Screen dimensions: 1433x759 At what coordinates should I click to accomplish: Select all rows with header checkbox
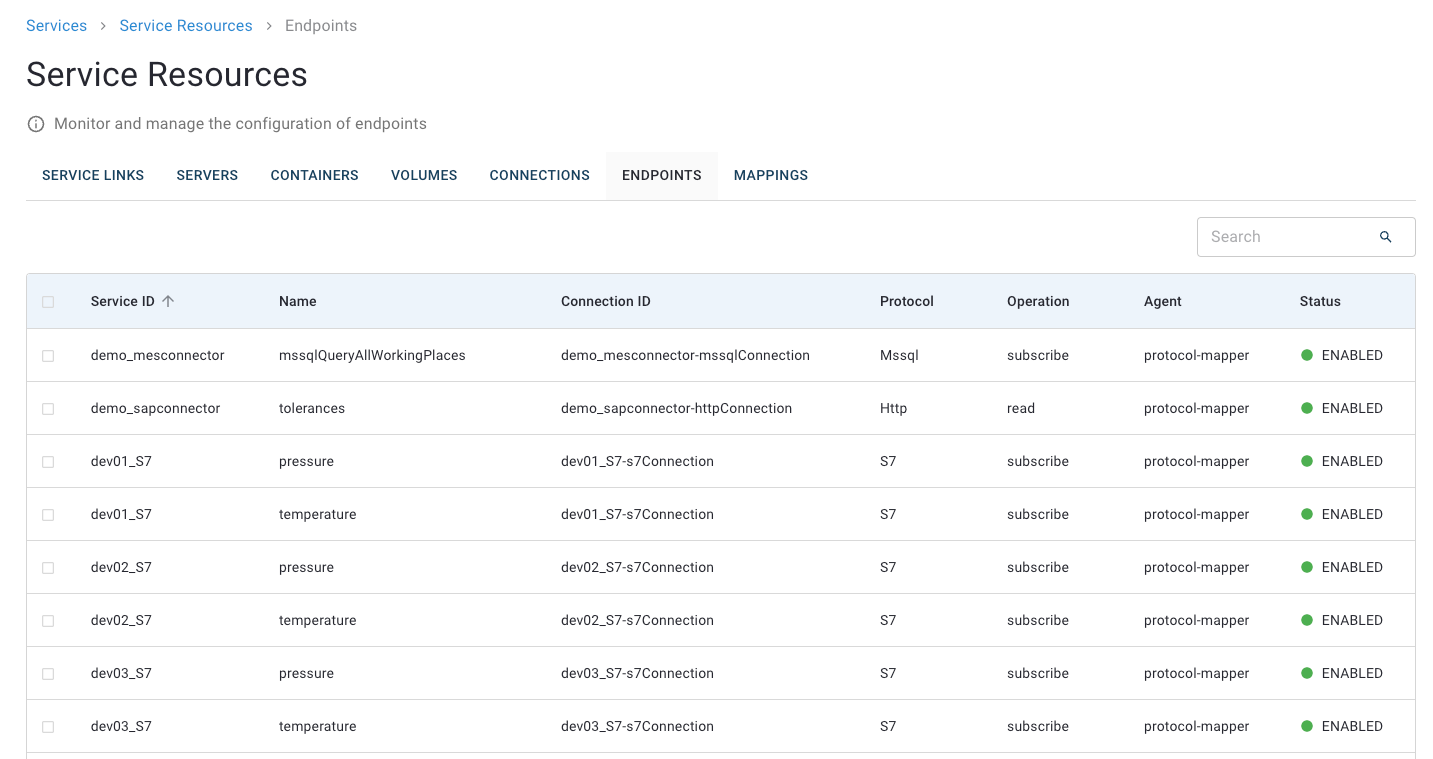point(48,302)
